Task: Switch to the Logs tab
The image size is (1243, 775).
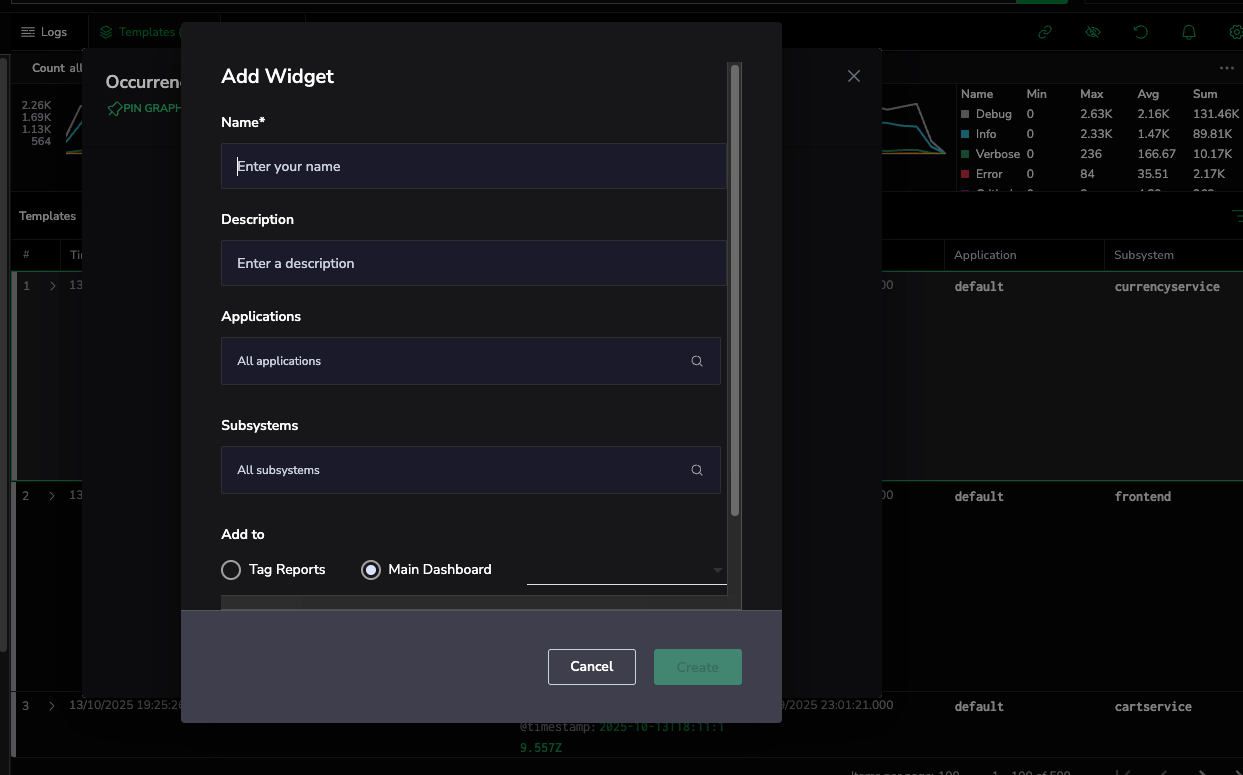Action: coord(44,32)
